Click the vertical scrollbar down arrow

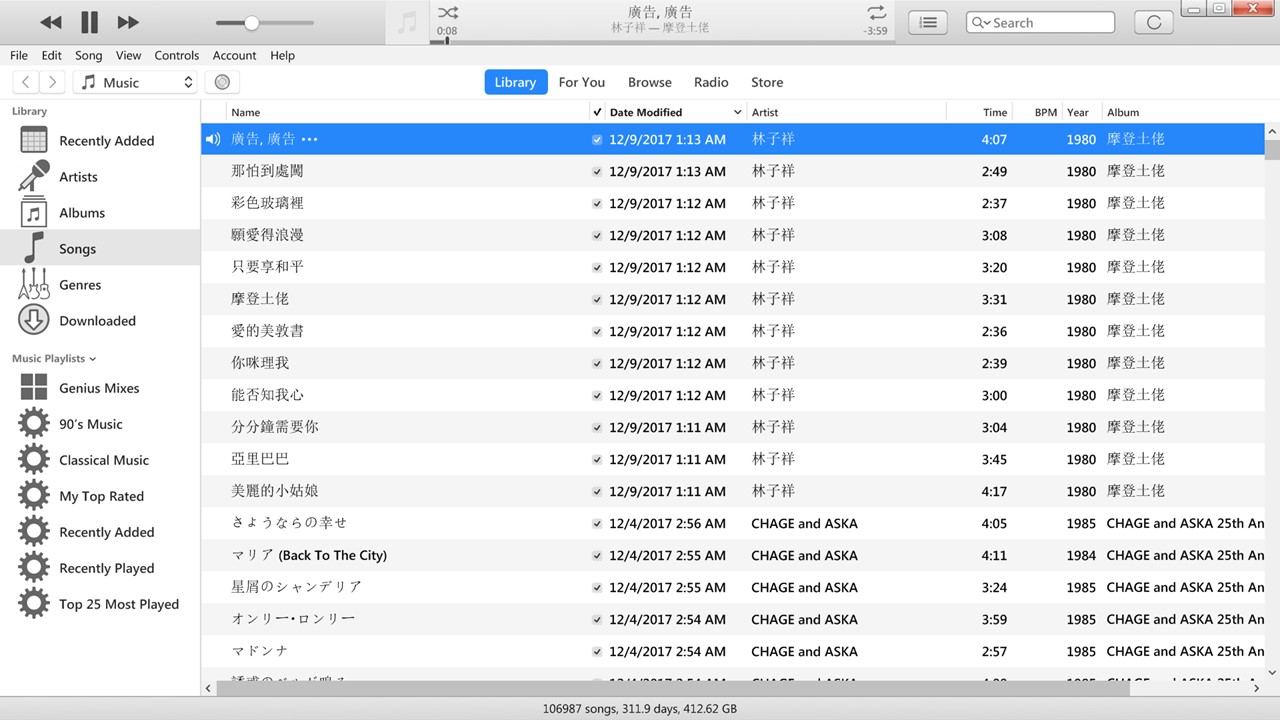point(1272,673)
